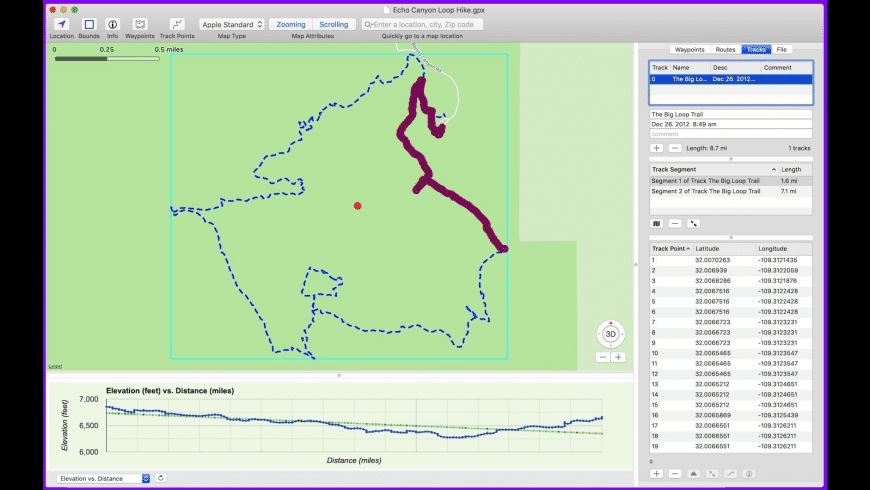
Task: Toggle the Scrolling map attribute
Action: click(x=334, y=24)
